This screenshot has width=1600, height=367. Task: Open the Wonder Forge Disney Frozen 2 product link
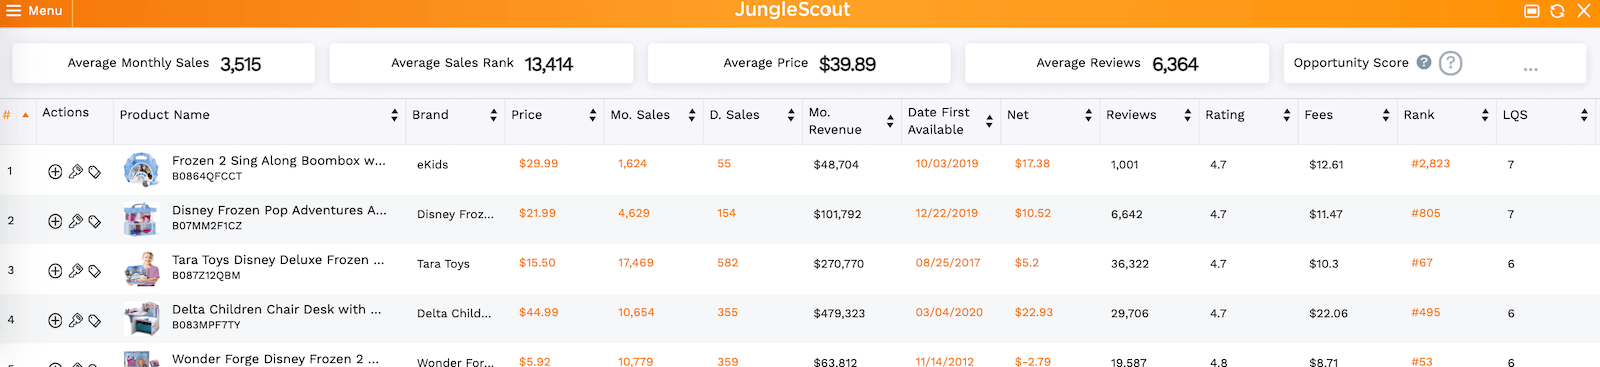point(275,359)
